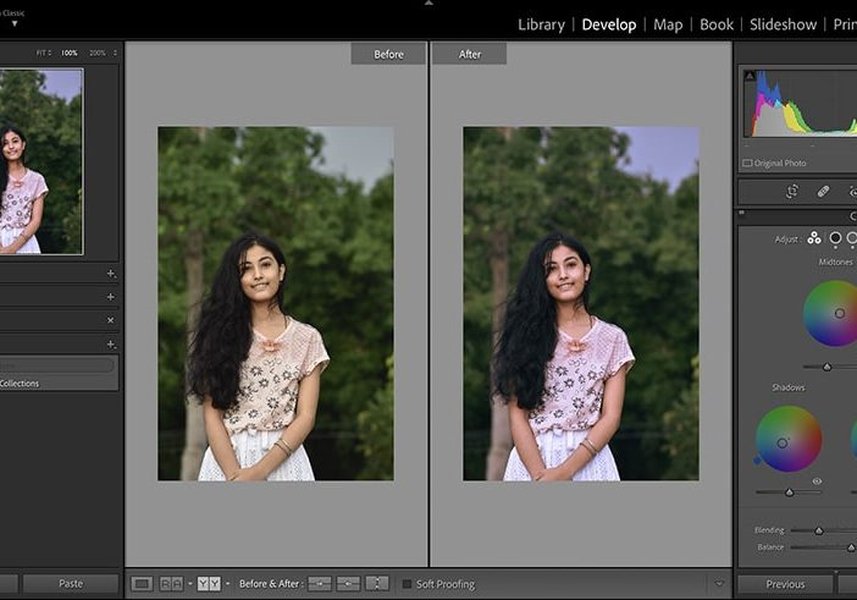857x600 pixels.
Task: Click the Previous button
Action: click(785, 584)
